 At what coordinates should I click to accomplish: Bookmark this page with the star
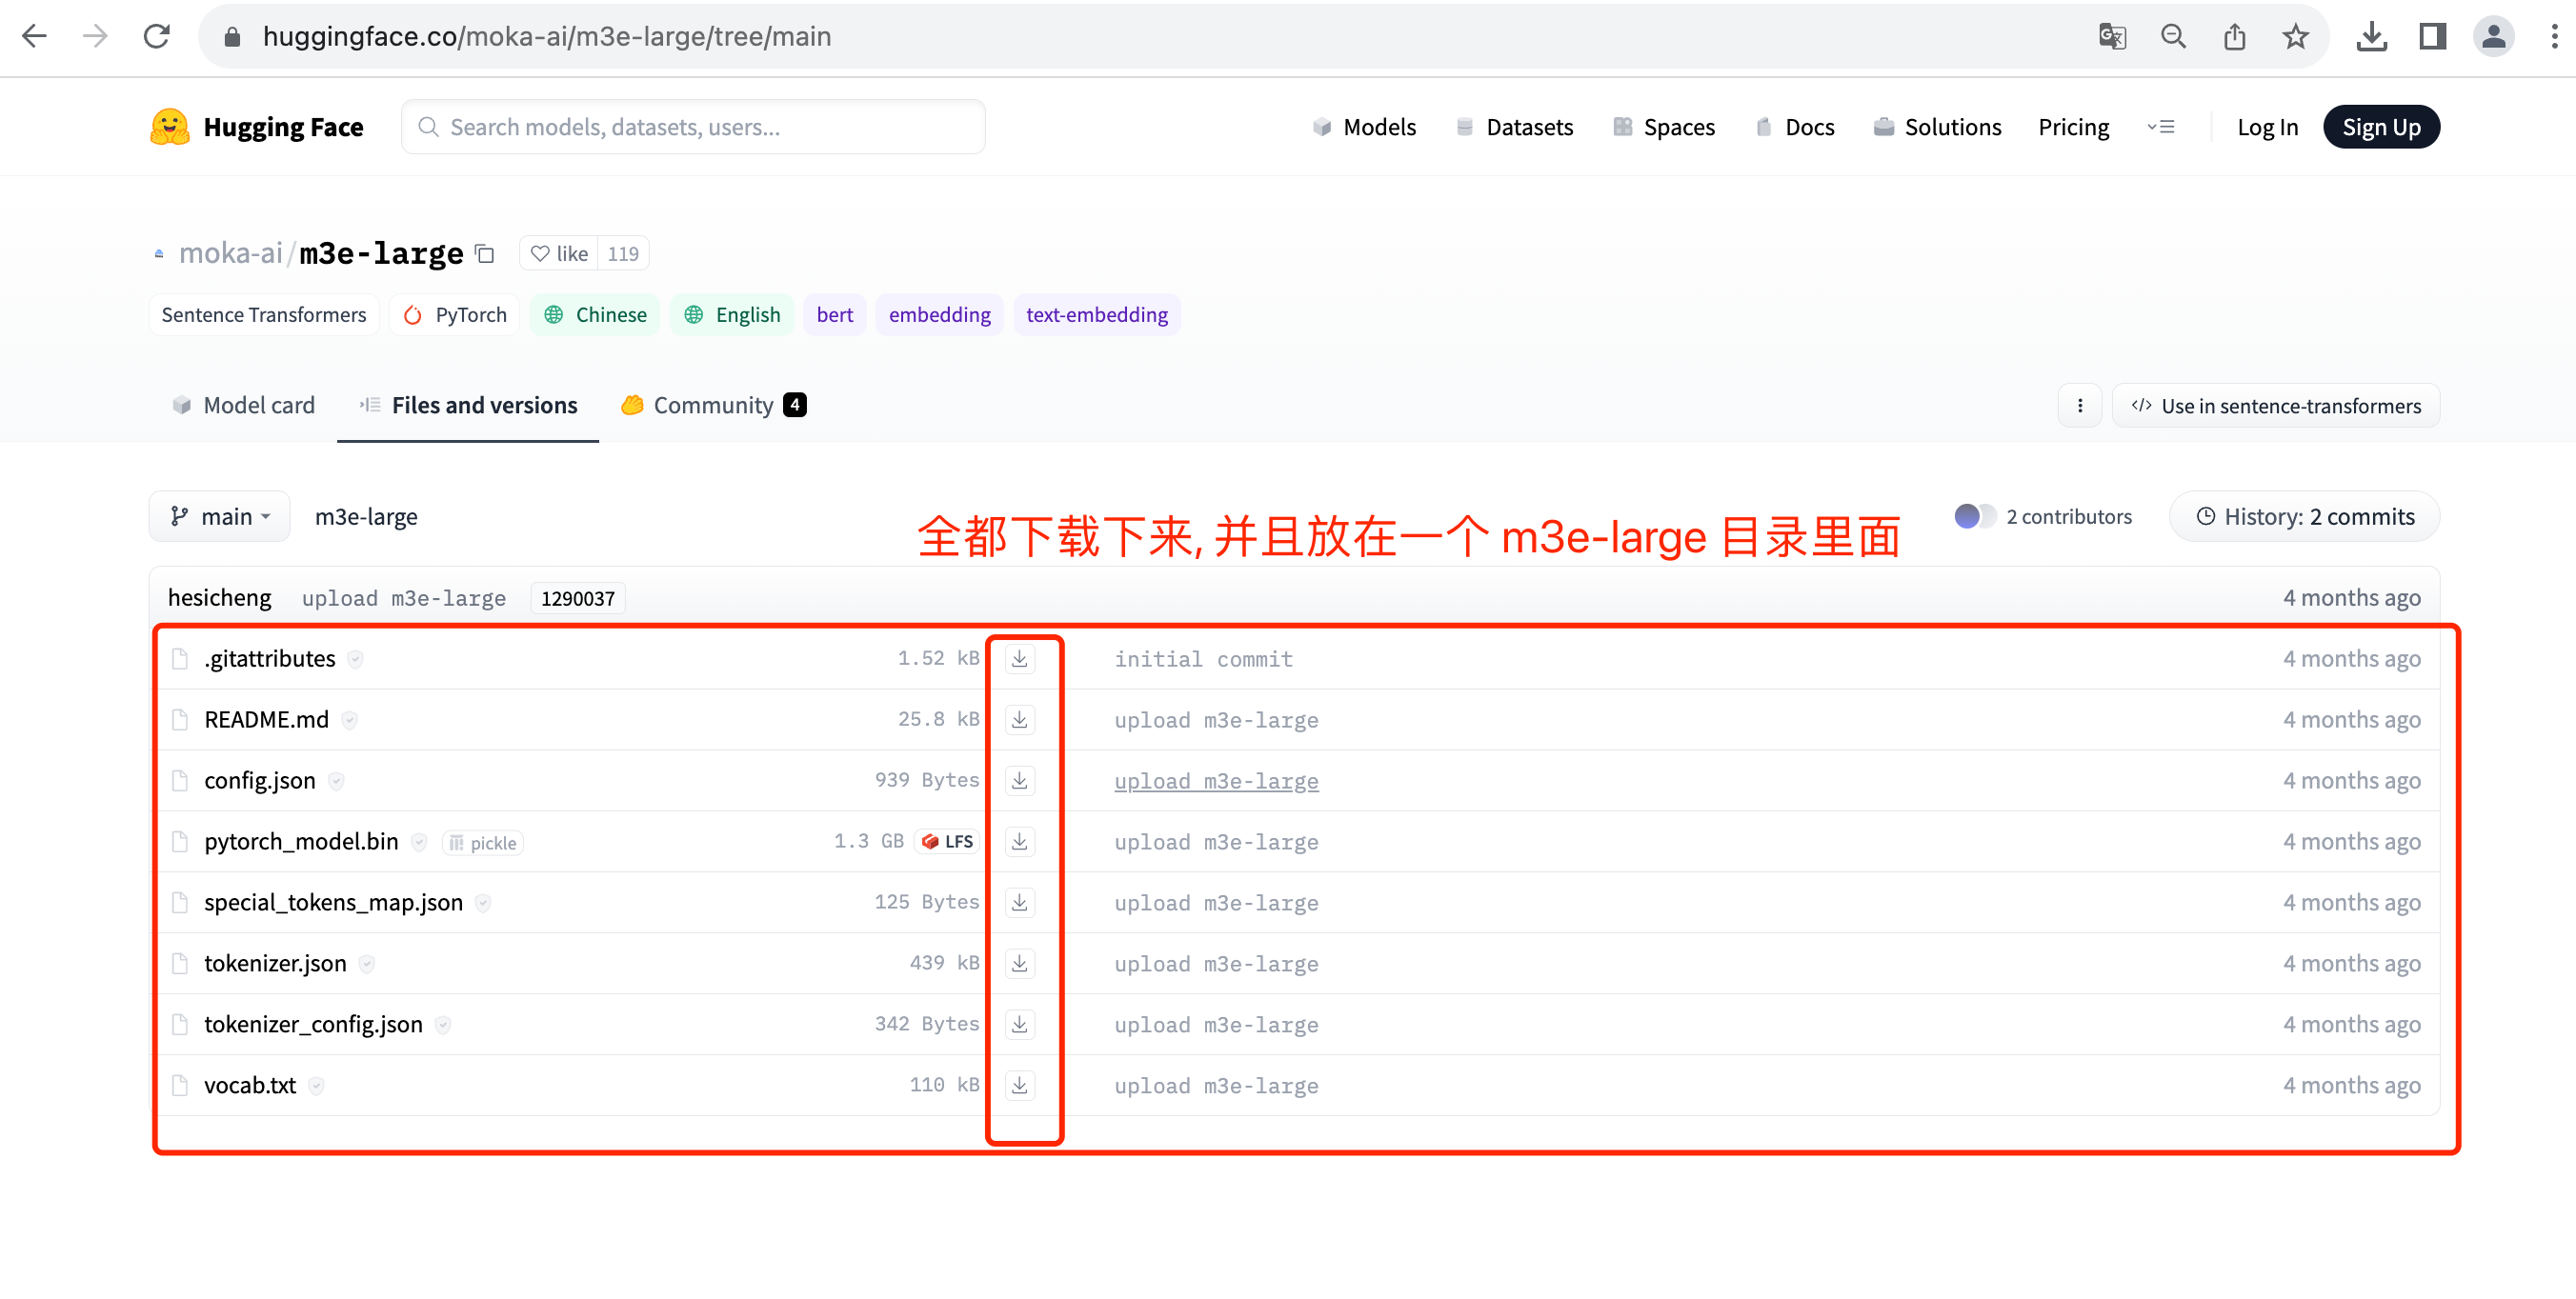2295,37
